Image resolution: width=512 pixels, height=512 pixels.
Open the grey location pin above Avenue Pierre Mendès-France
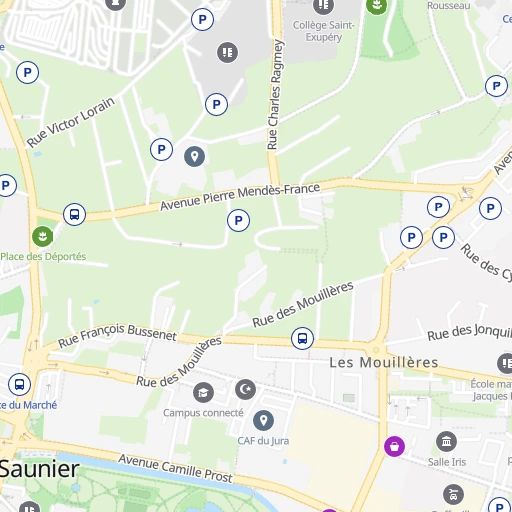click(x=195, y=156)
